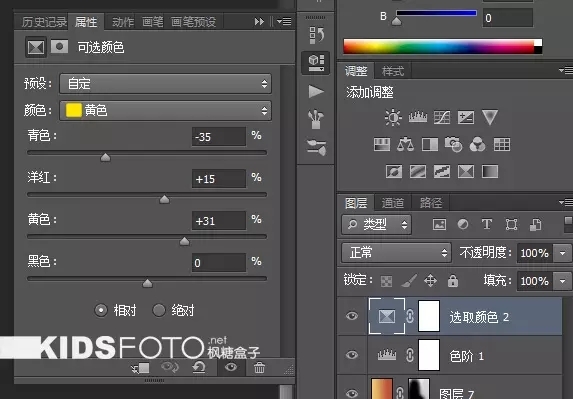The image size is (573, 399).
Task: Add a Posterize adjustment layer
Action: tap(418, 171)
